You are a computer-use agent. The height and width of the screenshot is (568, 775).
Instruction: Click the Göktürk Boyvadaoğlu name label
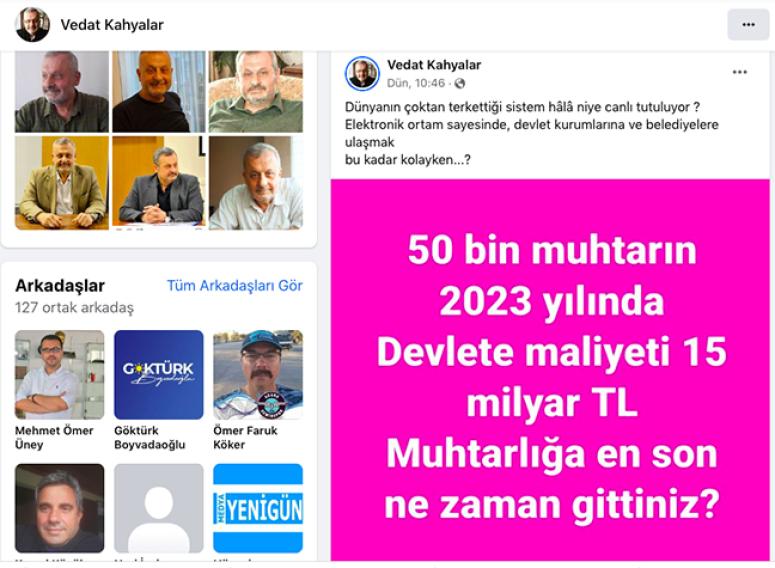[x=149, y=437]
